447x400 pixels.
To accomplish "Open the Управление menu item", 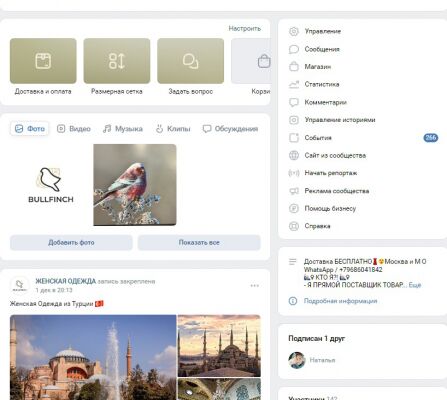I will 363,31.
